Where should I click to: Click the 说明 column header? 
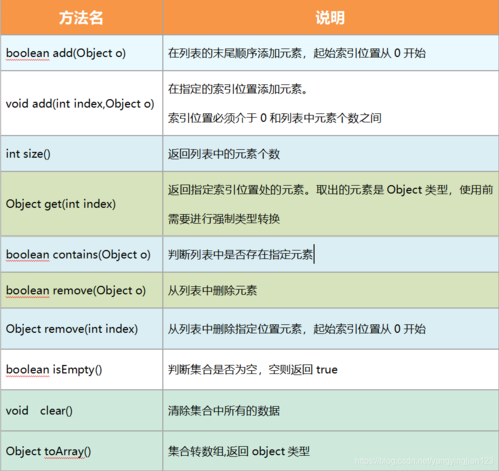(331, 17)
